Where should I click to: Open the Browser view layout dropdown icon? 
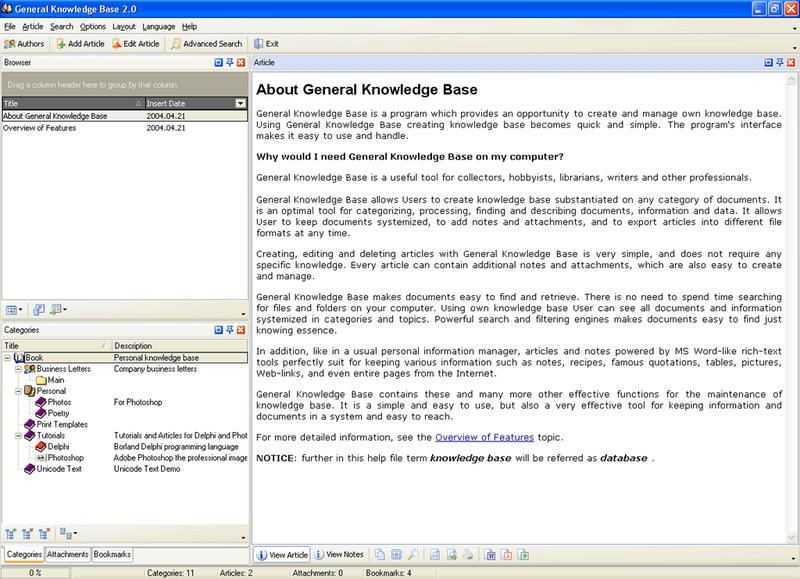coord(14,310)
